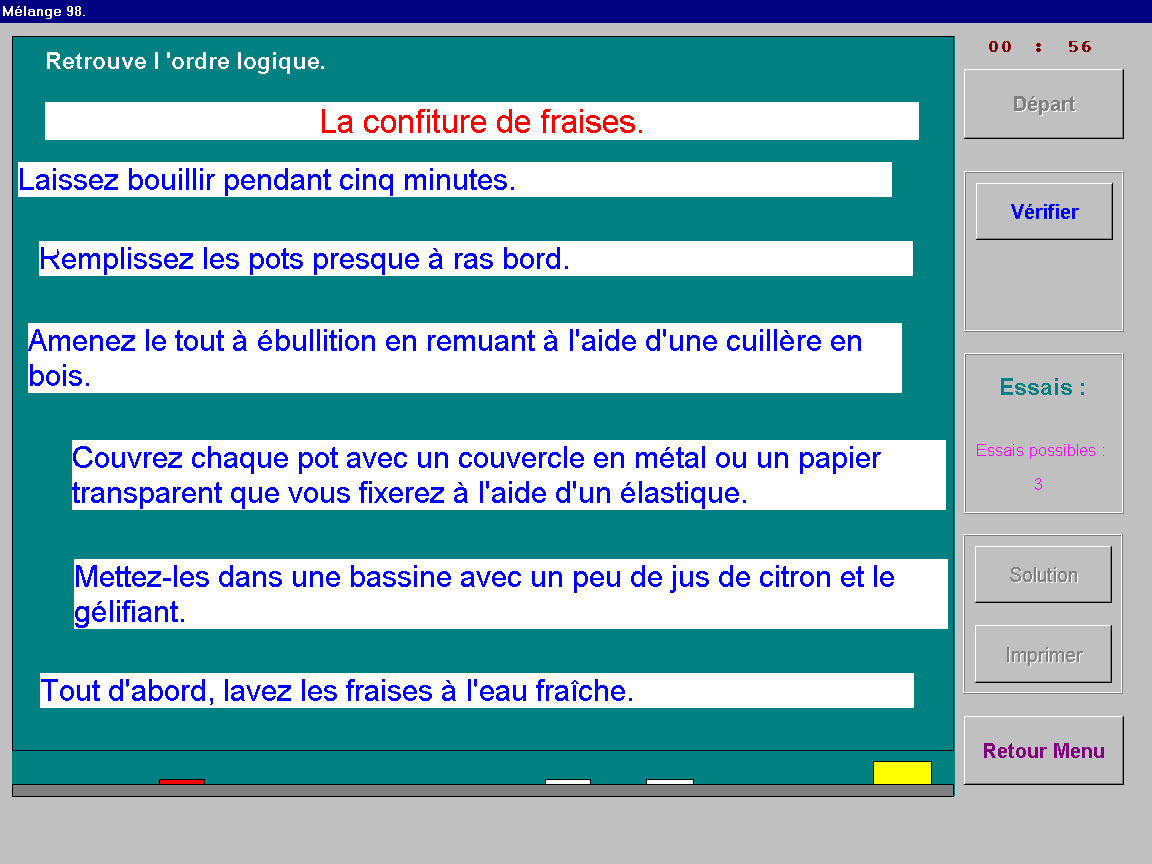Click the 'Retrouve l'ordre logique' instruction text
This screenshot has height=864, width=1152.
pos(185,61)
